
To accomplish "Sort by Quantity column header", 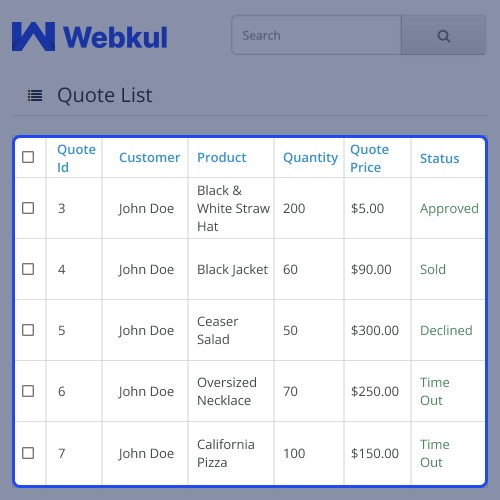I will [310, 158].
